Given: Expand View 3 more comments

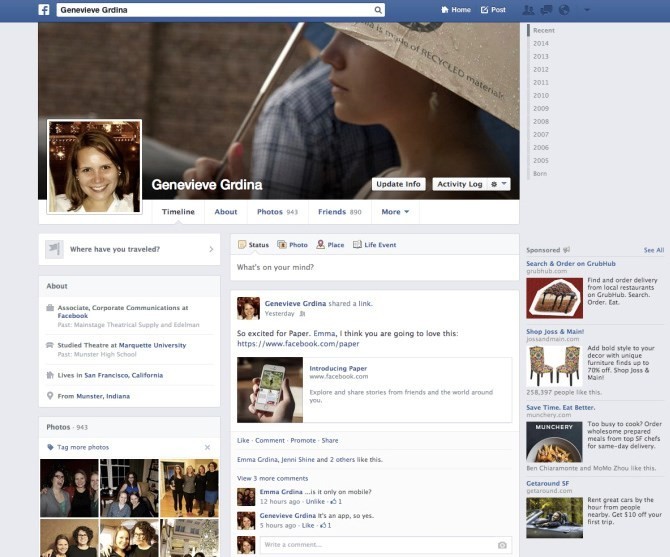Looking at the screenshot, I should 272,478.
